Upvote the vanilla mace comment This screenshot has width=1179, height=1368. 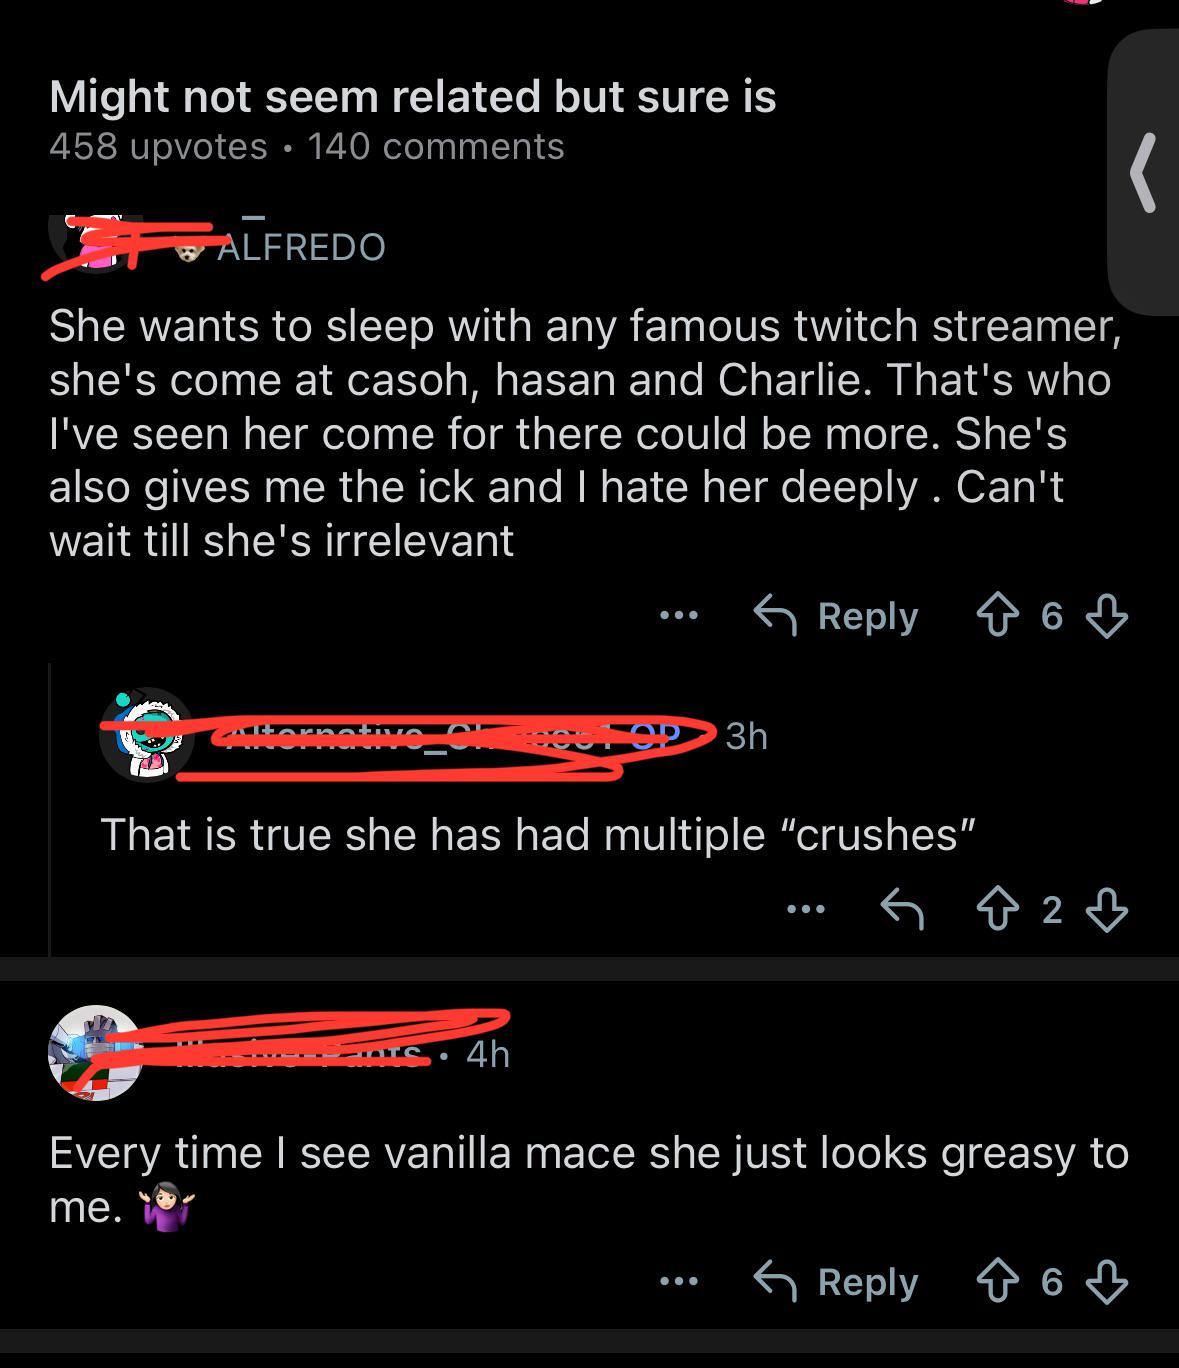996,1282
